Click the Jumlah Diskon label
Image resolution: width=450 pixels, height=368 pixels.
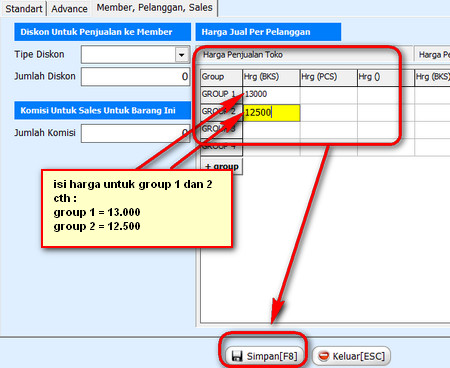pyautogui.click(x=45, y=76)
